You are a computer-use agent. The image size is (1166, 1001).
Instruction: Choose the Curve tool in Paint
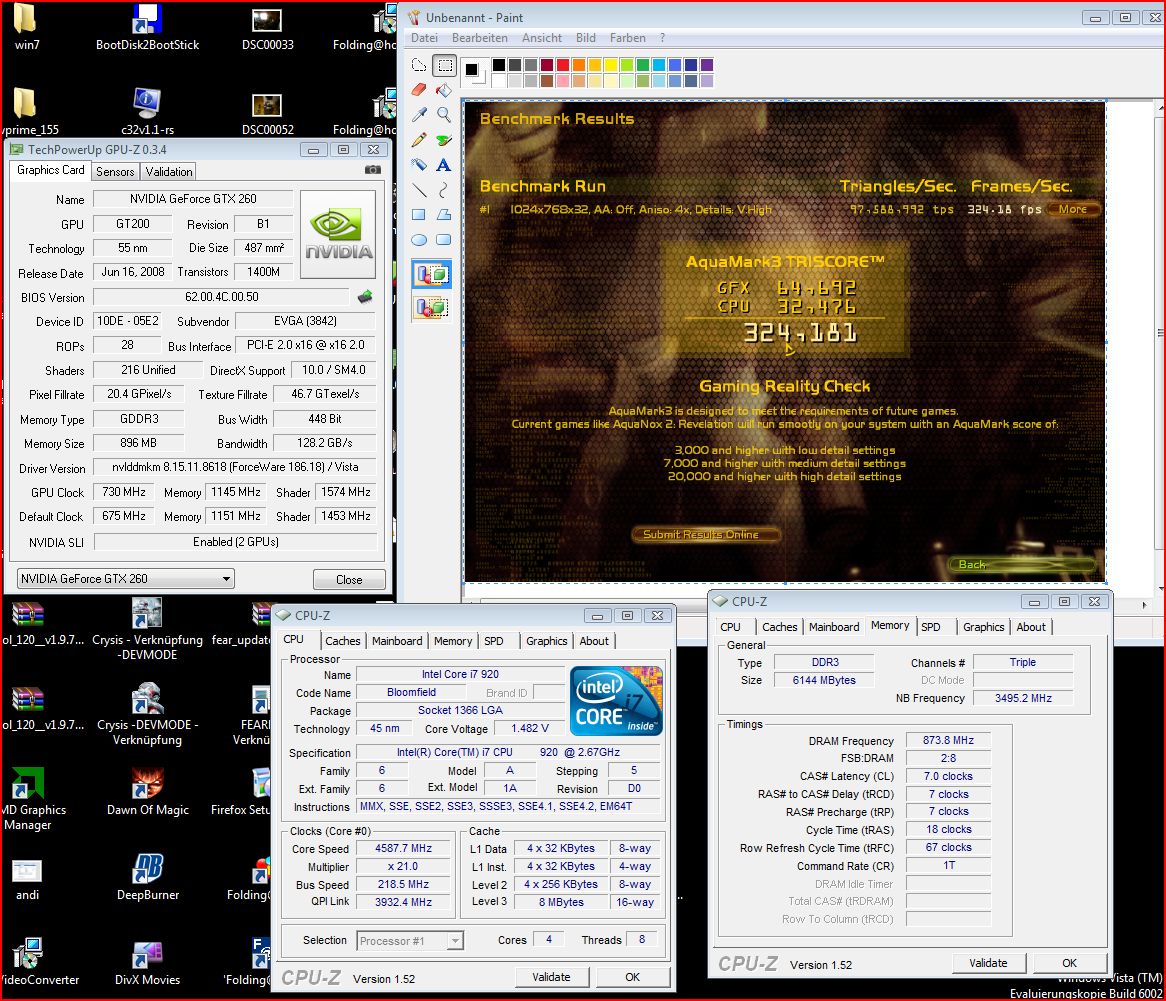coord(445,190)
